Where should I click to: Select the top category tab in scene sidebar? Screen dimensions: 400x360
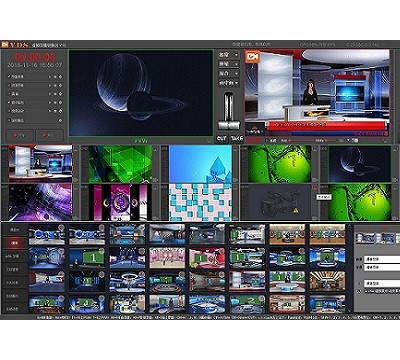[x=15, y=230]
